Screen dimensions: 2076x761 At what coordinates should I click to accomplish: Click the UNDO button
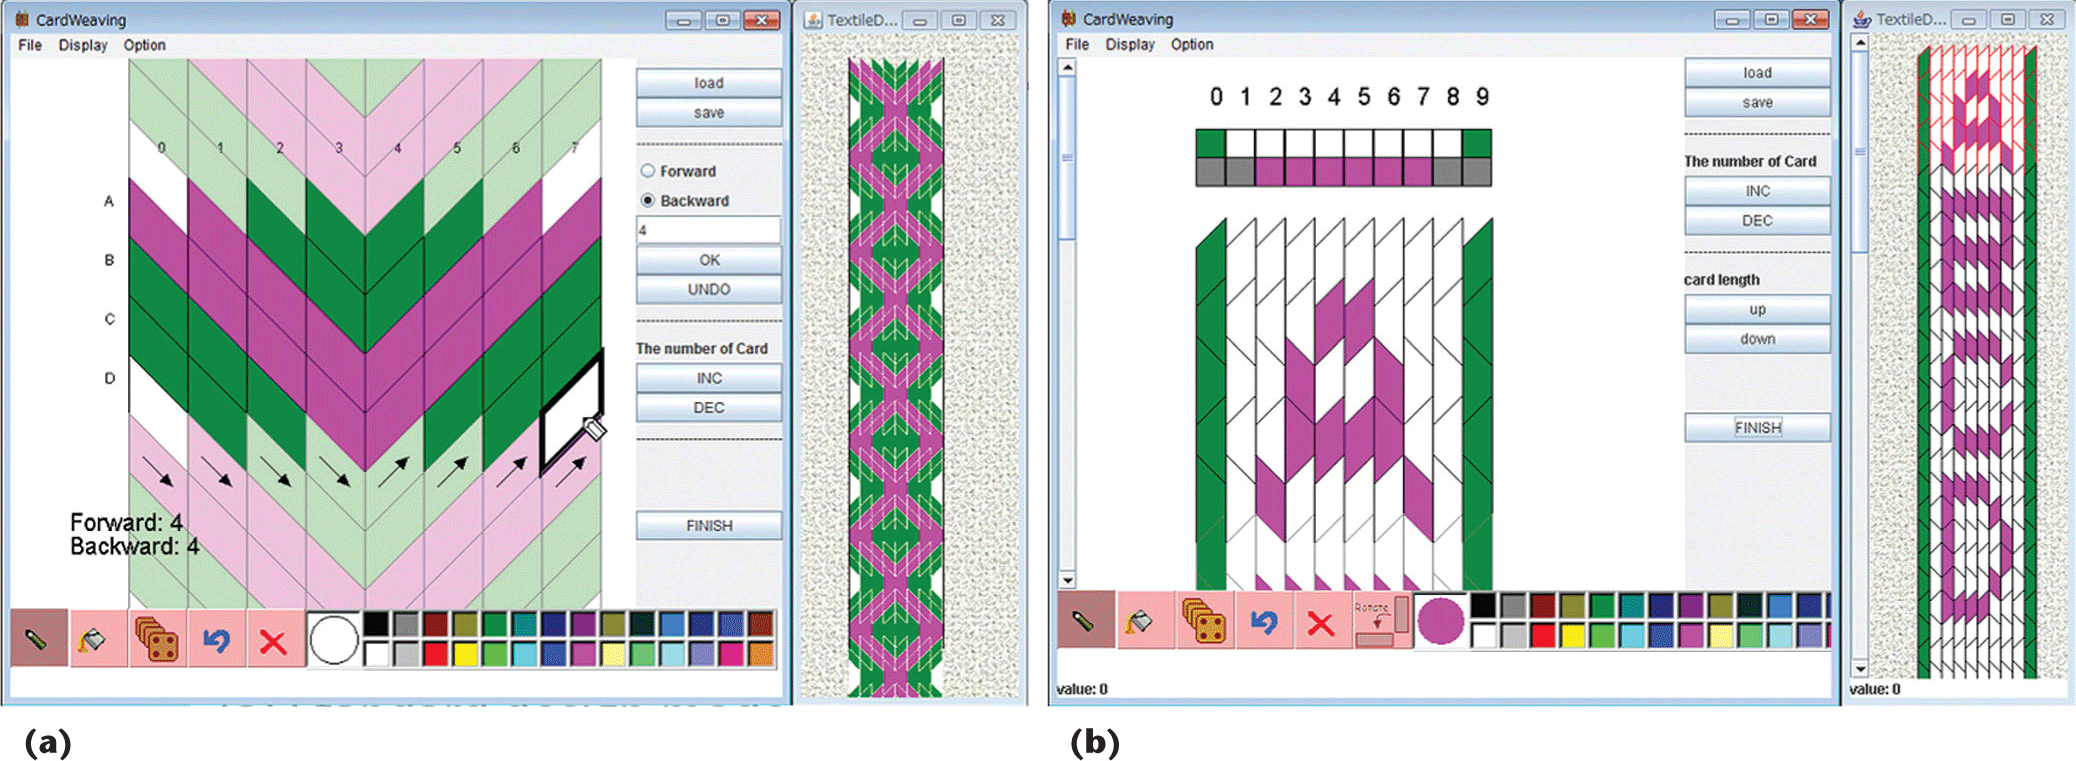coord(709,289)
